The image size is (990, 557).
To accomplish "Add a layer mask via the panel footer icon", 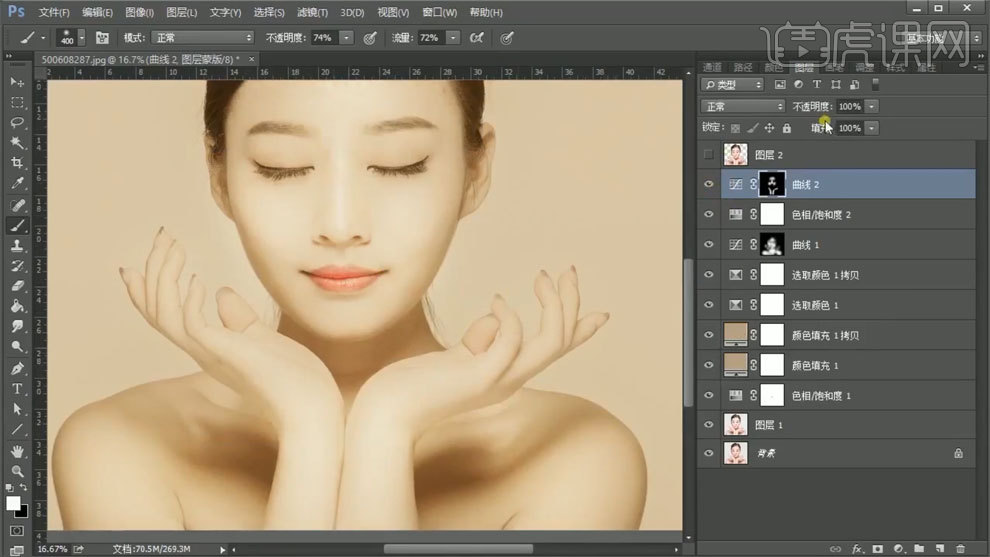I will click(877, 549).
